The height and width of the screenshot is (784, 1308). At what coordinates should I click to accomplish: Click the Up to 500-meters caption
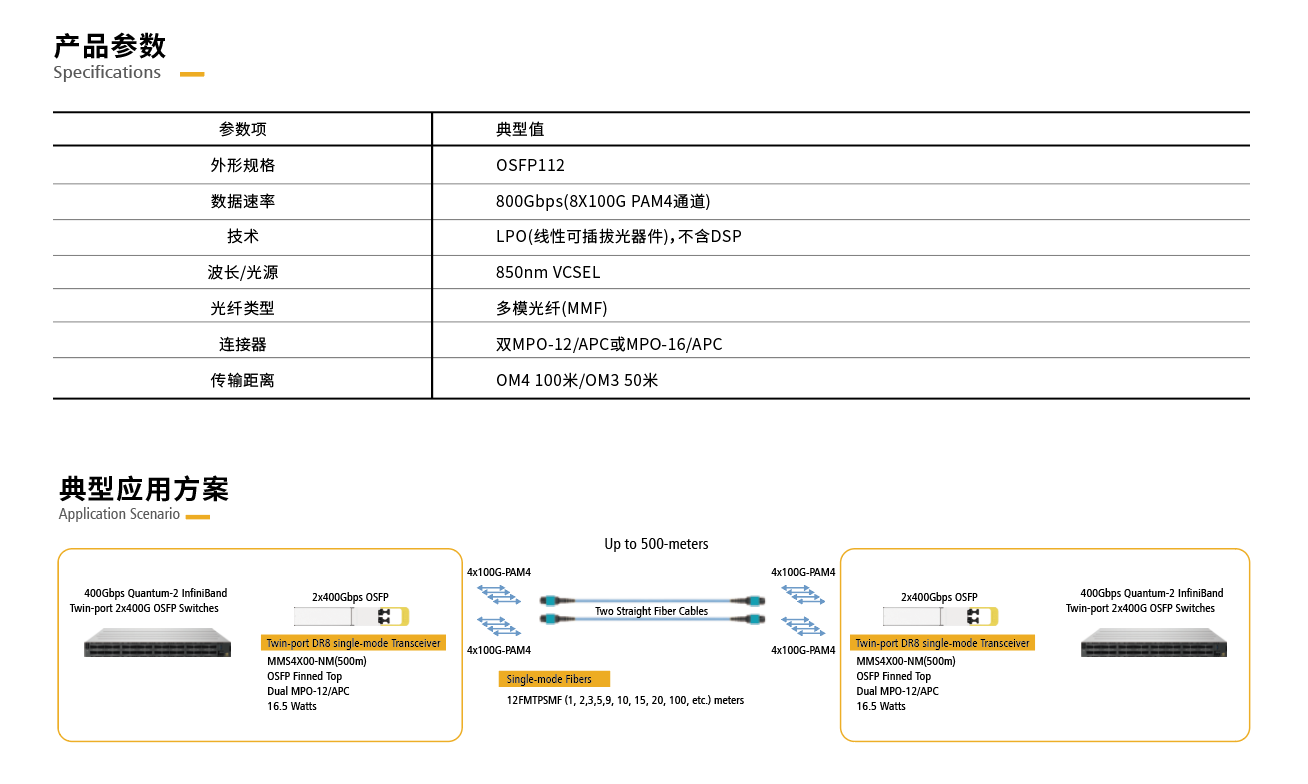pos(656,544)
